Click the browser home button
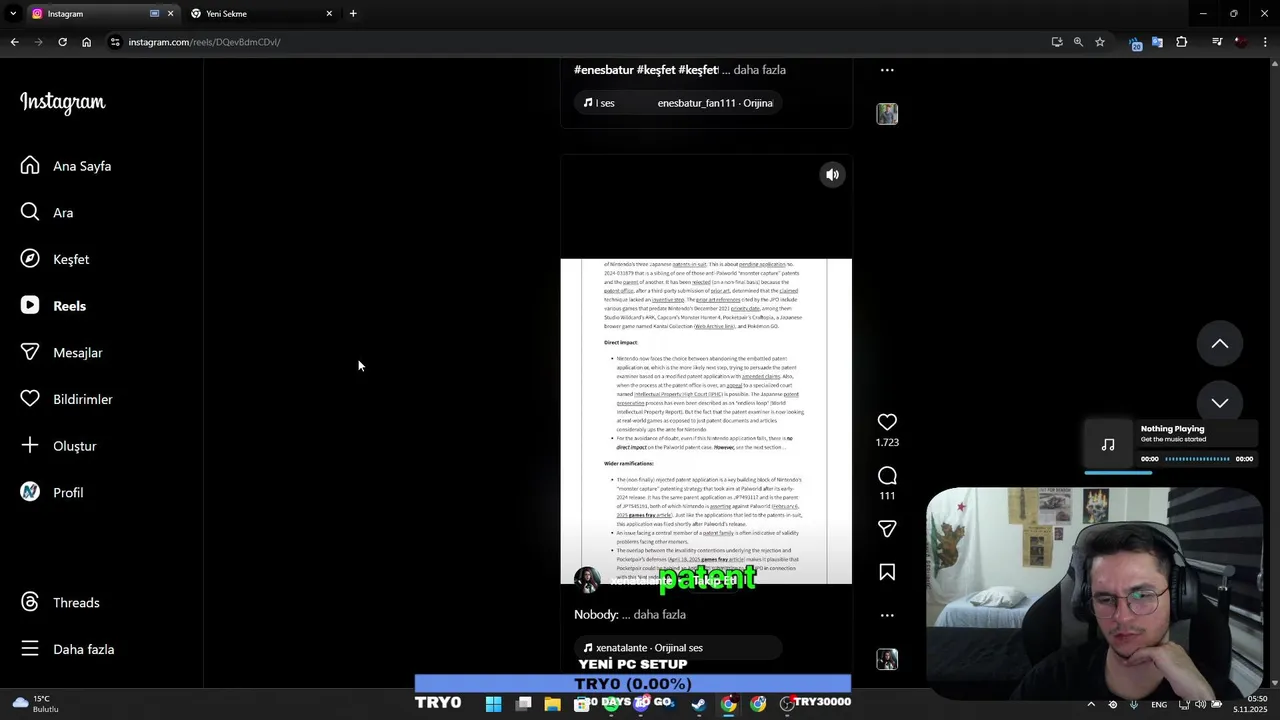The width and height of the screenshot is (1280, 720). tap(86, 42)
